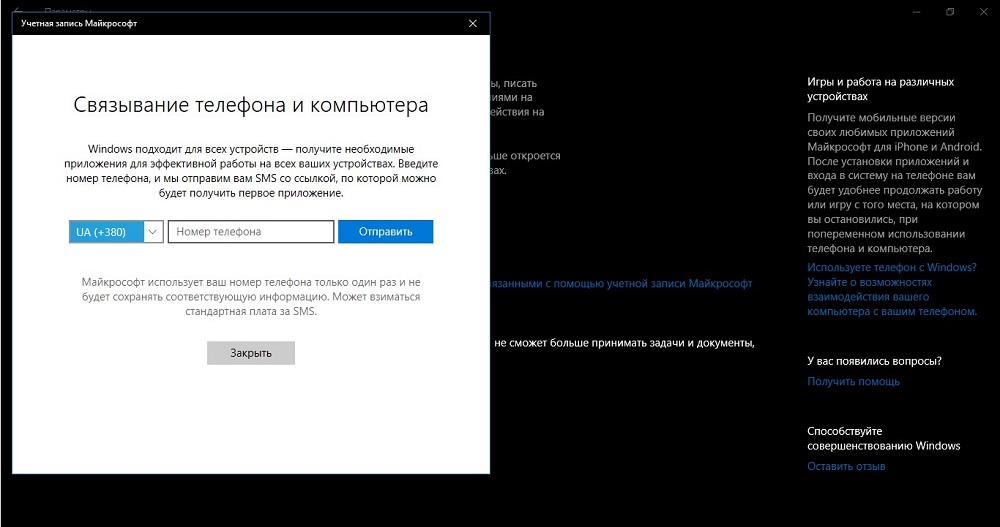Select text Способствуйте совершенствованию Windows
The width and height of the screenshot is (1000, 527).
pos(883,438)
